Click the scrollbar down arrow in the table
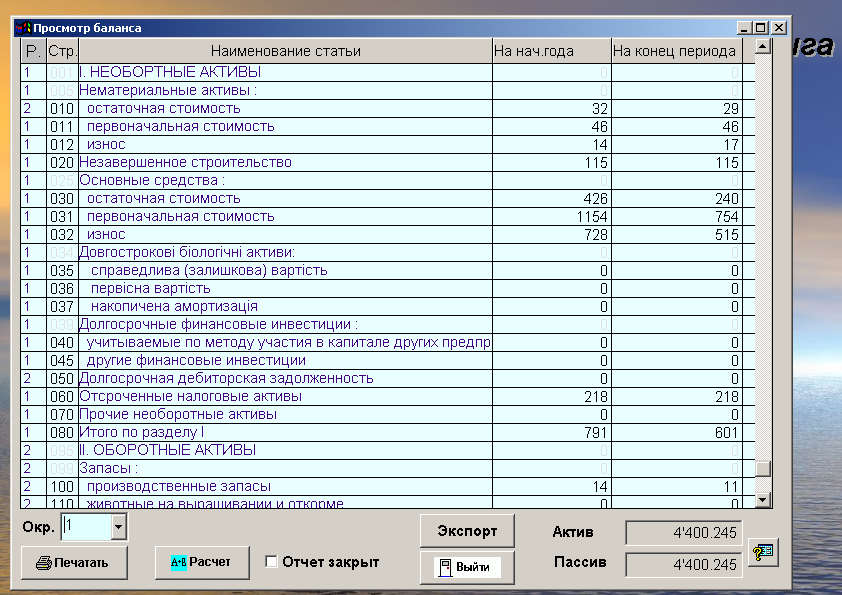Image resolution: width=842 pixels, height=595 pixels. (763, 500)
